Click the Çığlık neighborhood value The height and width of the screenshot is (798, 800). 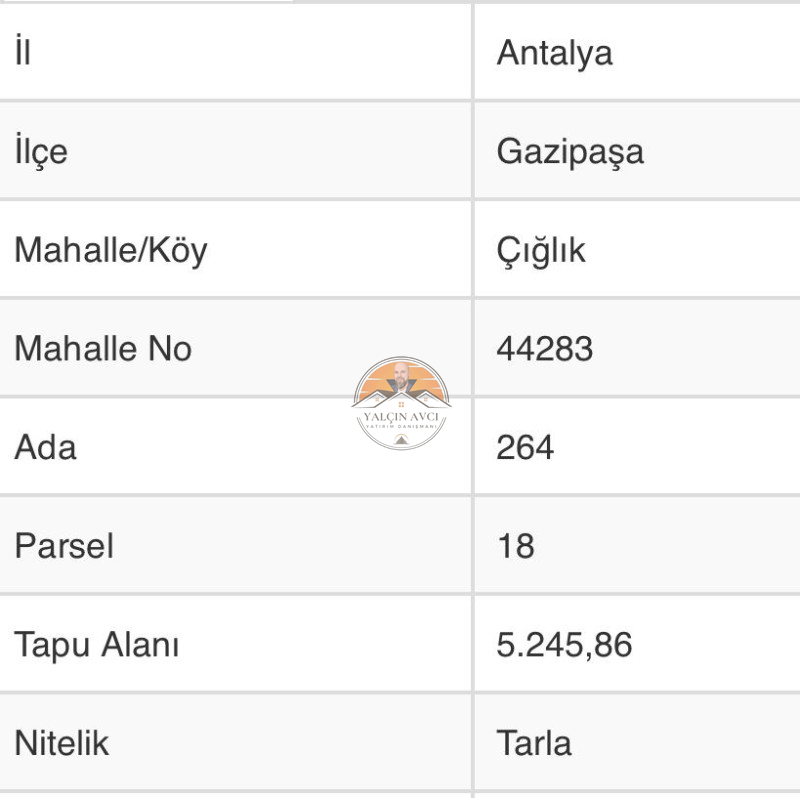[x=541, y=251]
